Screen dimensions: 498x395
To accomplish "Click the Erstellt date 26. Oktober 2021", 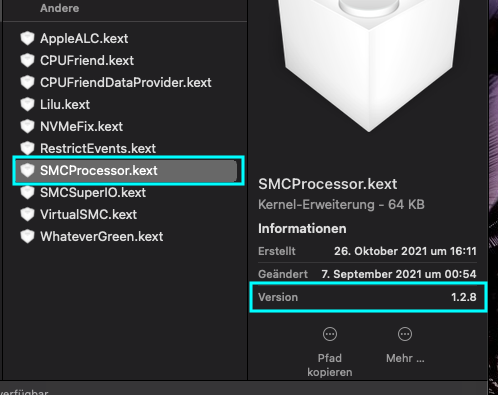I will click(405, 251).
